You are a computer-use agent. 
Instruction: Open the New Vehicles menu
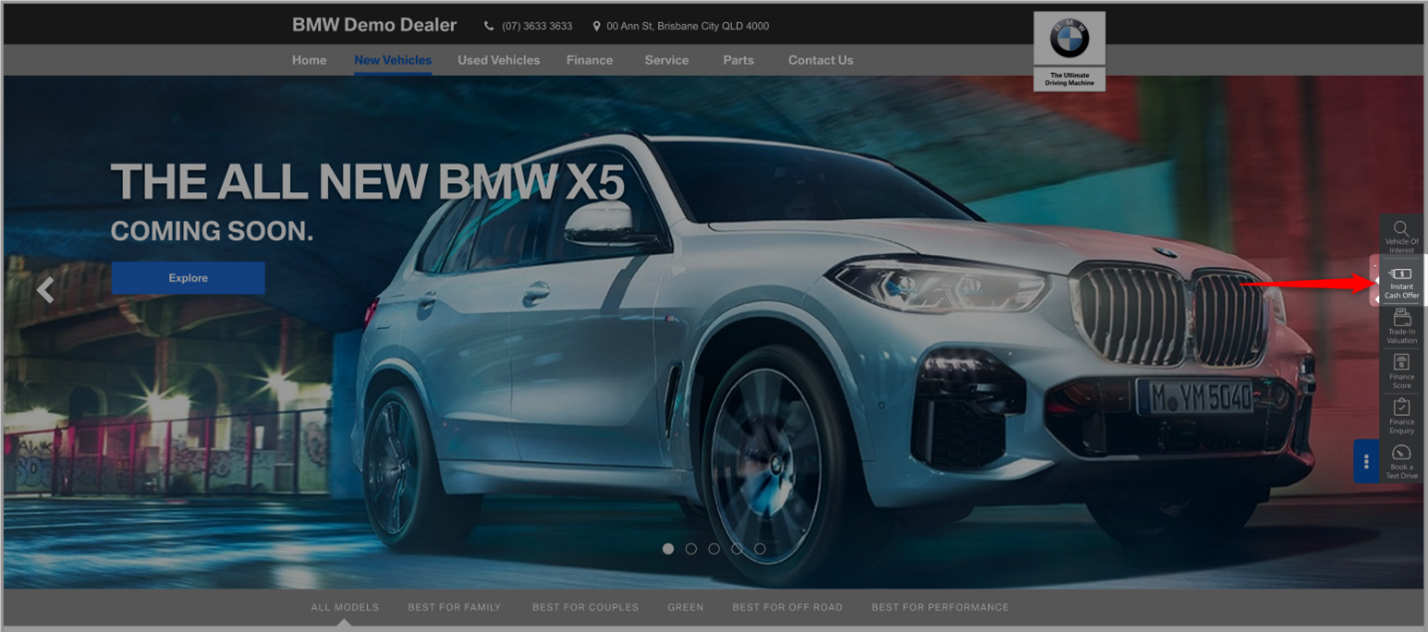tap(393, 60)
